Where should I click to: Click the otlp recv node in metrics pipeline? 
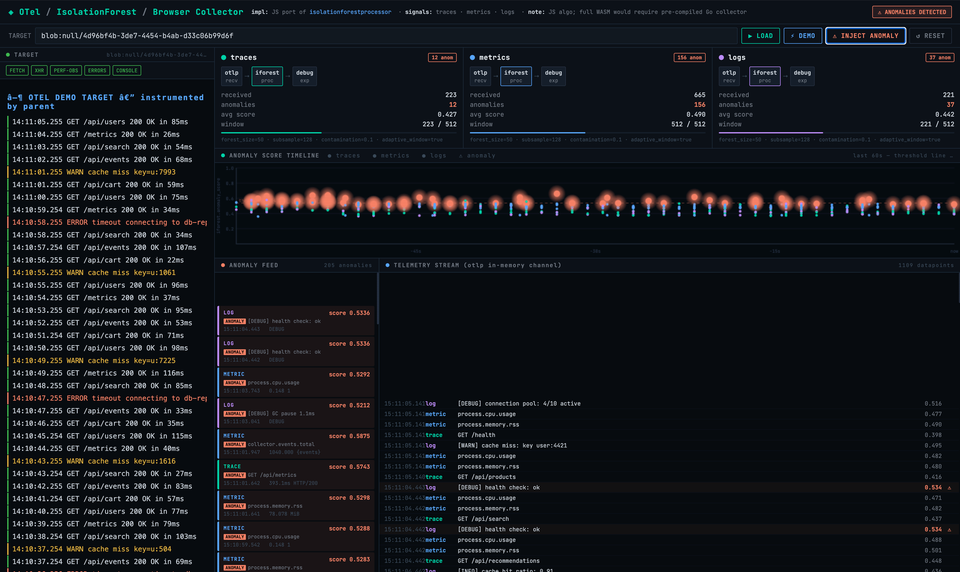point(480,76)
